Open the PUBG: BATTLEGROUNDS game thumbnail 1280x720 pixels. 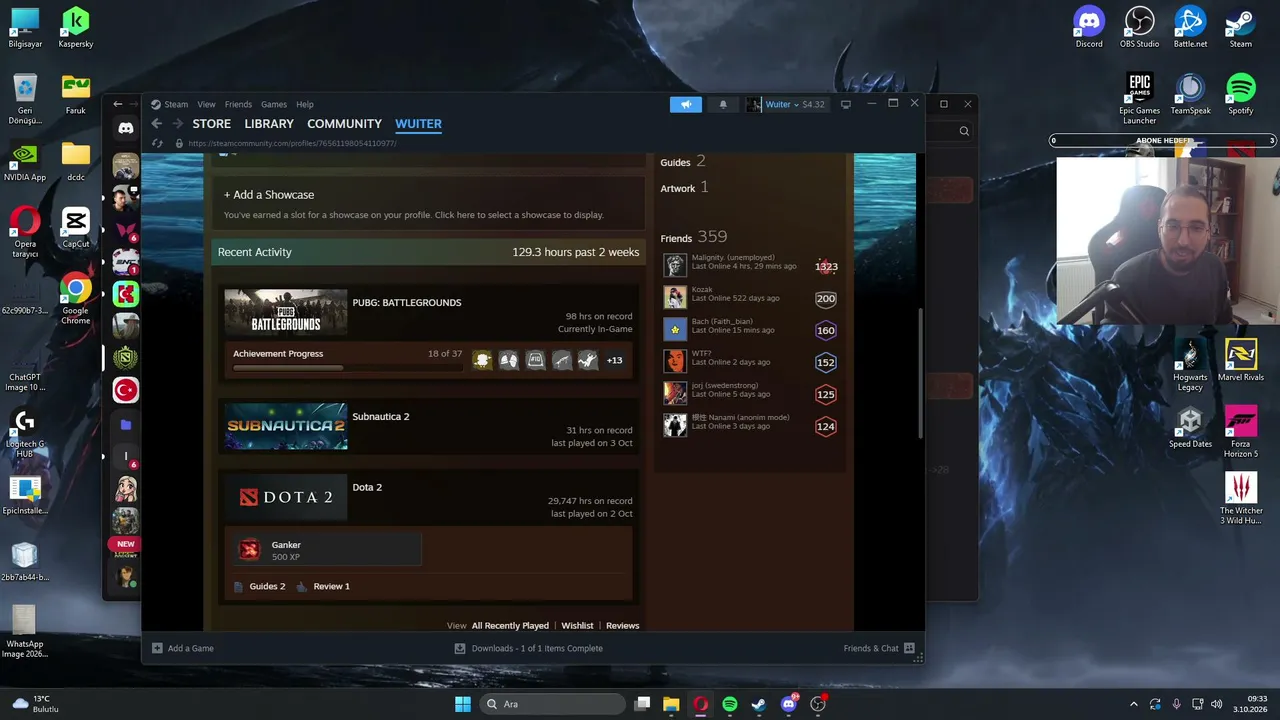pos(286,313)
